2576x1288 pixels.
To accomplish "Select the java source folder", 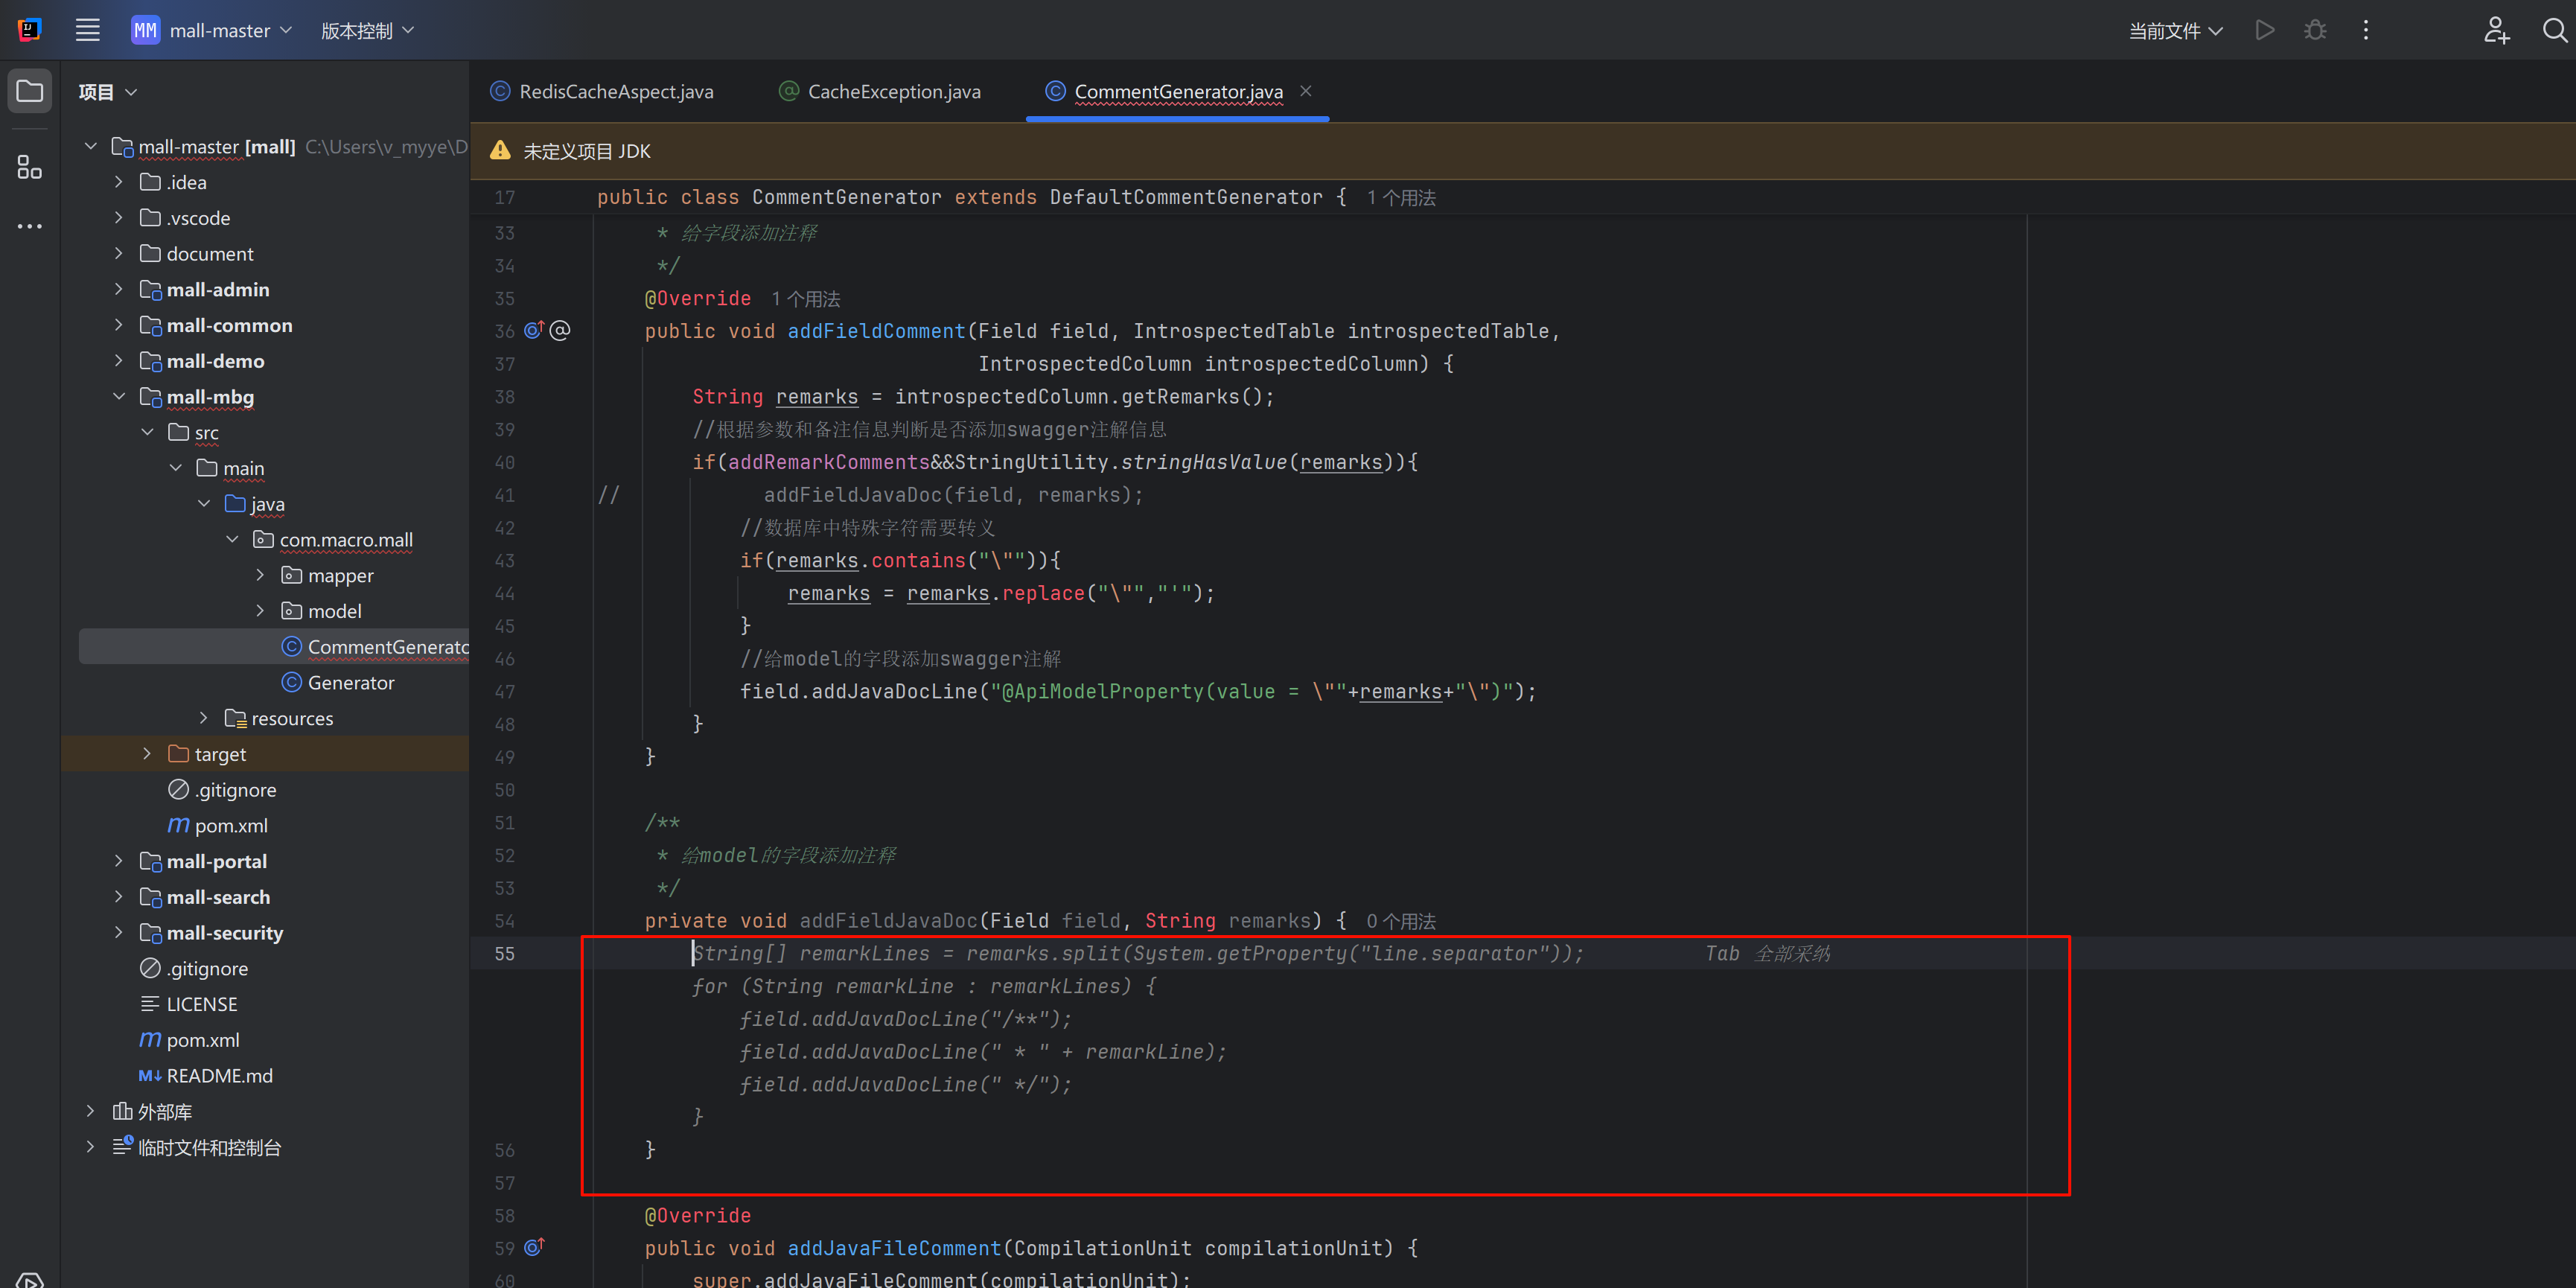I will tap(267, 504).
